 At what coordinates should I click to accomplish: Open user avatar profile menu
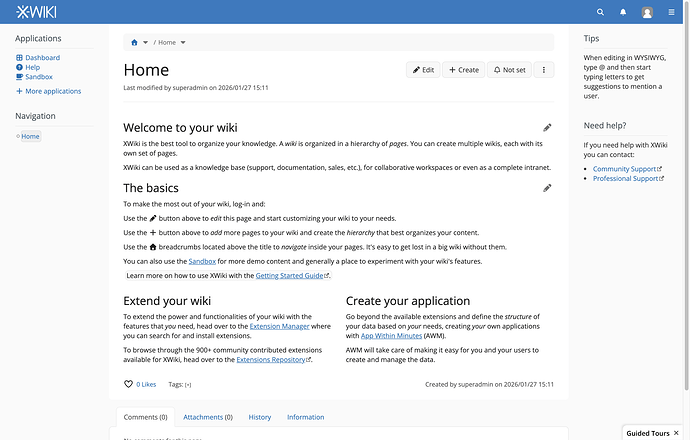pyautogui.click(x=647, y=12)
